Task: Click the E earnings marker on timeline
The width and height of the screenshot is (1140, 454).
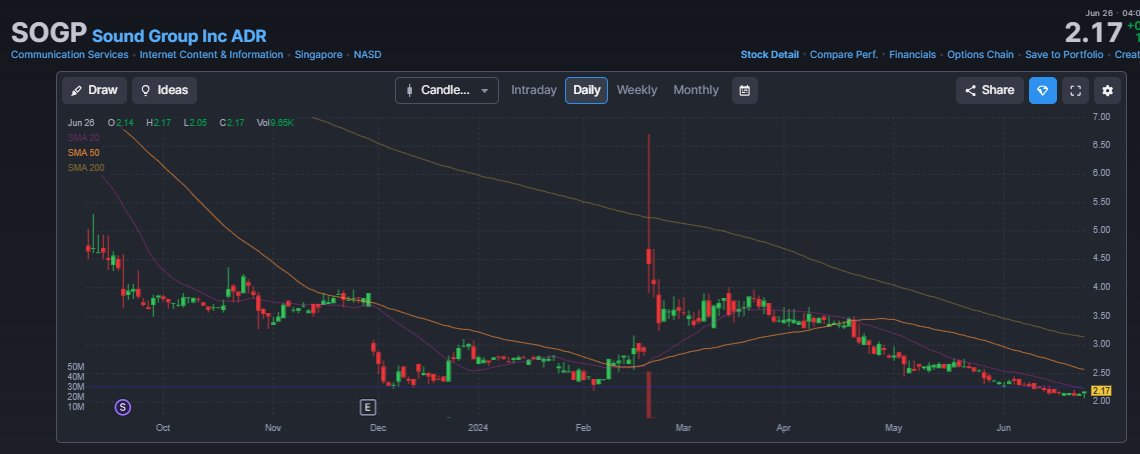Action: 368,407
